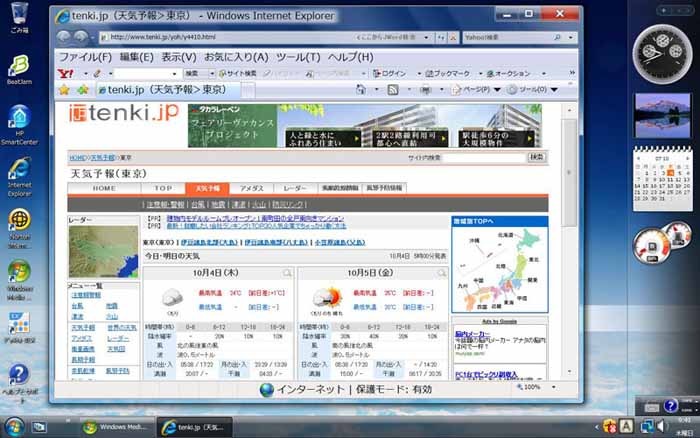Click the auctions (オークション) button on the Yahoo toolbar
The image size is (700, 438).
coord(508,74)
